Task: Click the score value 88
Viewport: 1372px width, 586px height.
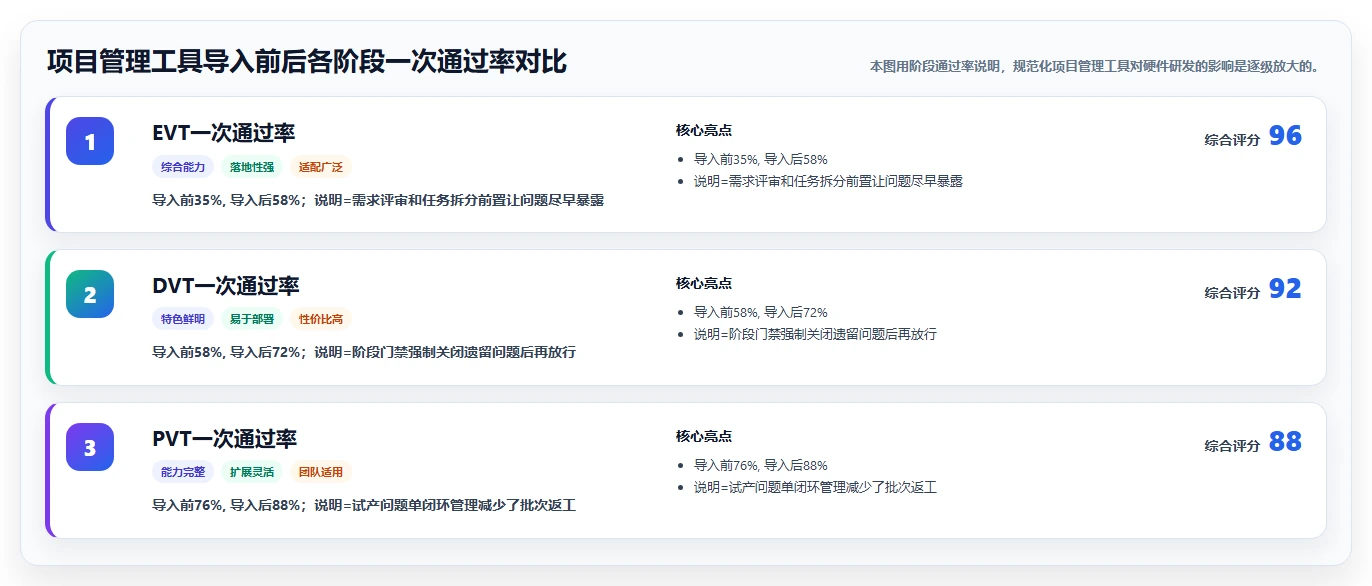Action: pos(1285,442)
